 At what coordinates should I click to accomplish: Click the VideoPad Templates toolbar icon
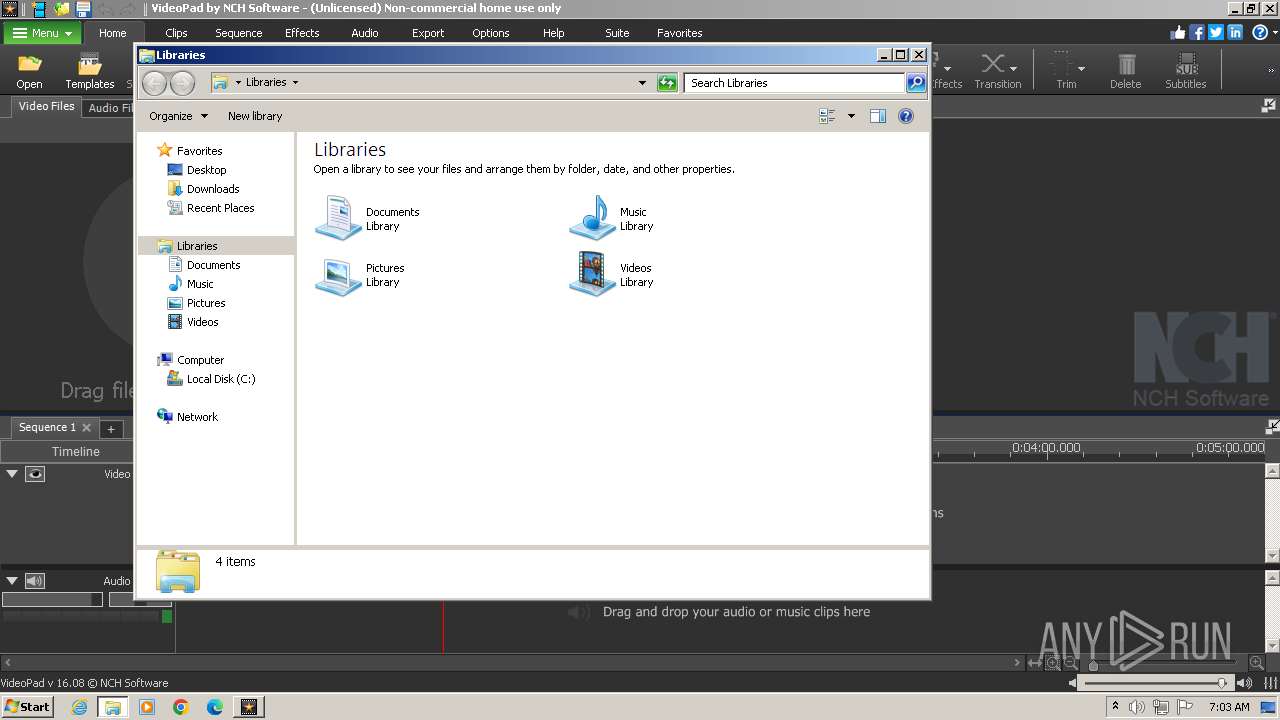pyautogui.click(x=90, y=72)
